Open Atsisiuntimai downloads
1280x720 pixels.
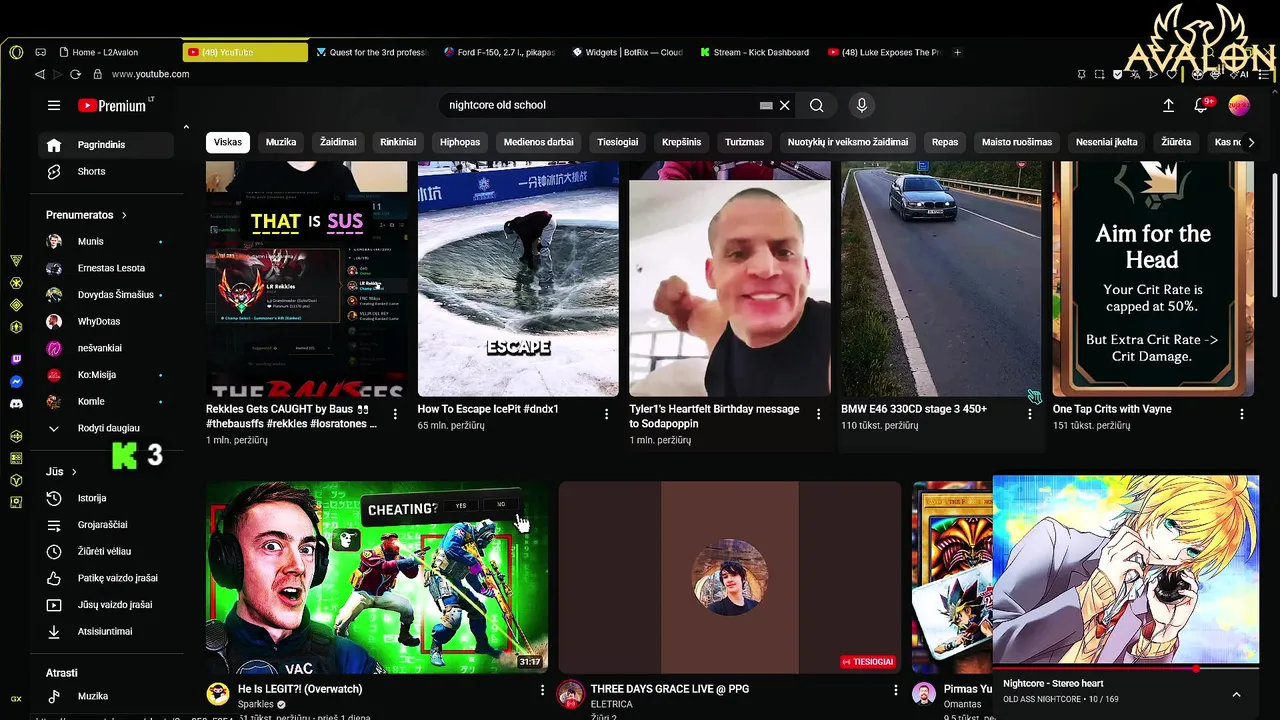[106, 632]
